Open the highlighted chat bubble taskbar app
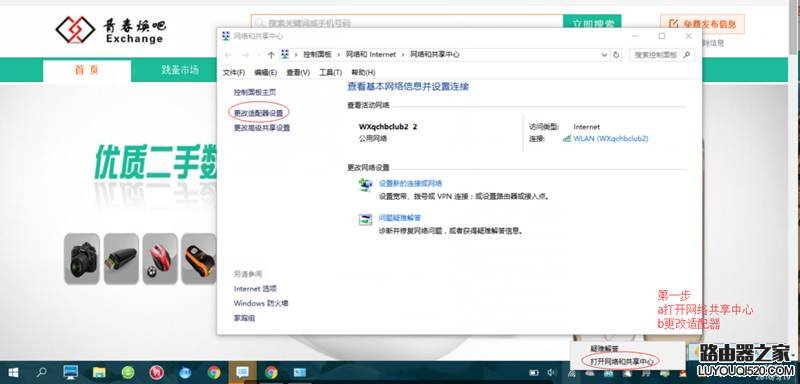 pos(242,372)
